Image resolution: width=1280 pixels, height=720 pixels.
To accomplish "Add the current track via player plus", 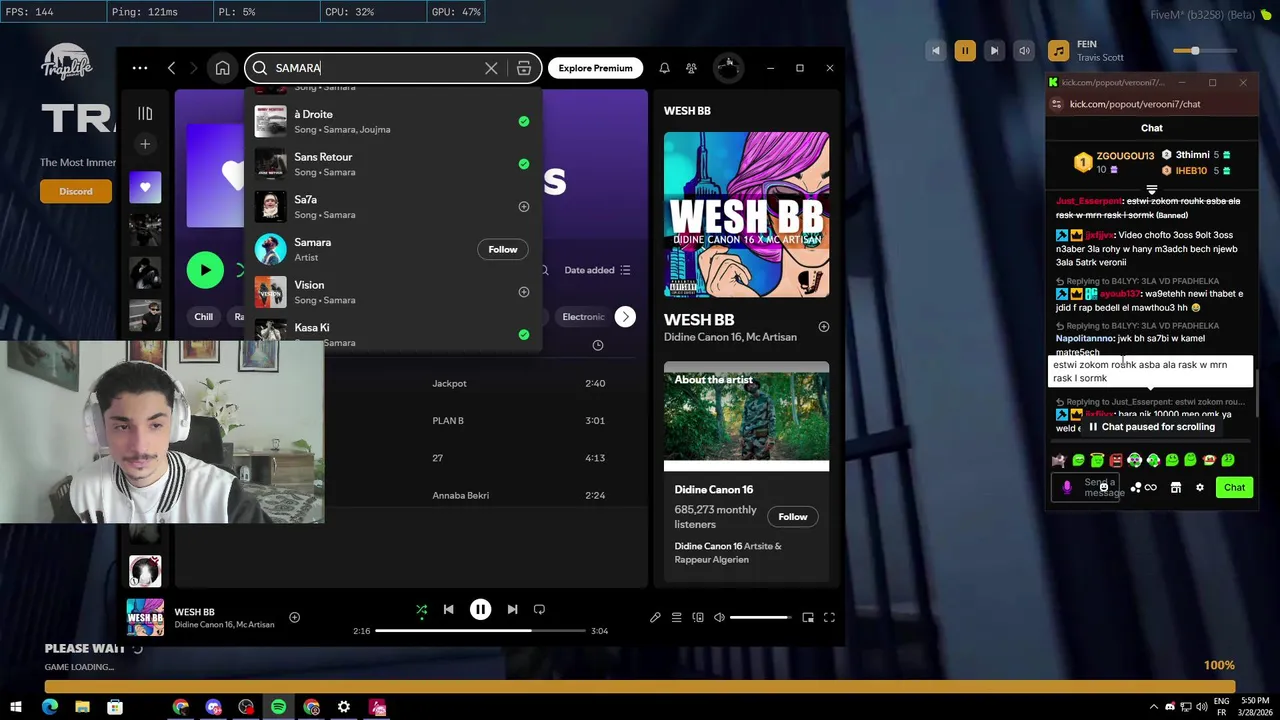I will tap(294, 618).
